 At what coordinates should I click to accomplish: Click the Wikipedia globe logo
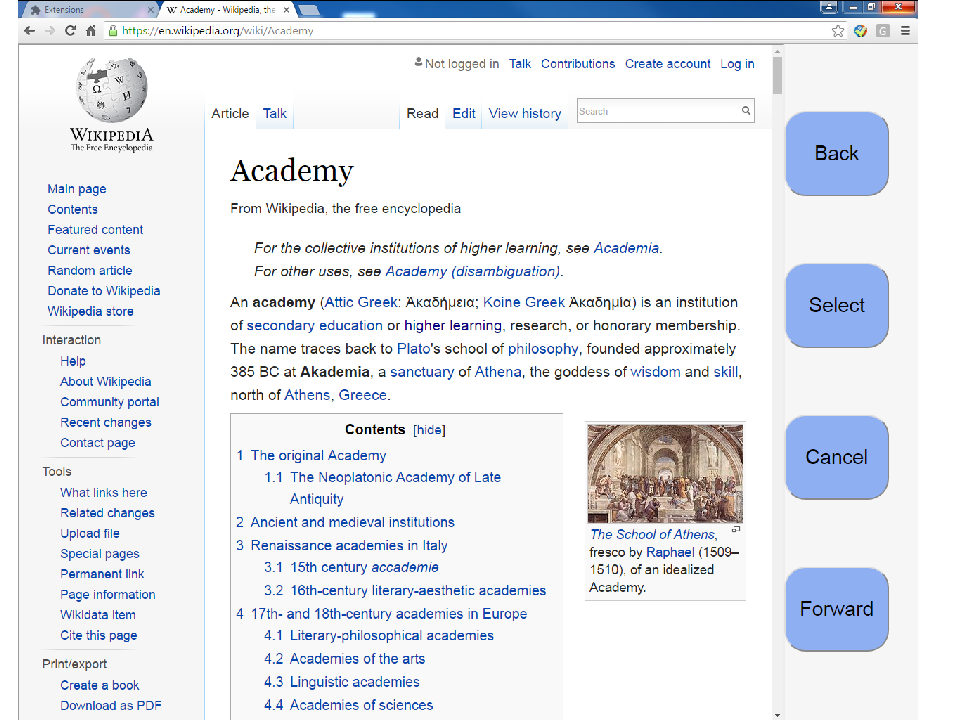coord(112,91)
